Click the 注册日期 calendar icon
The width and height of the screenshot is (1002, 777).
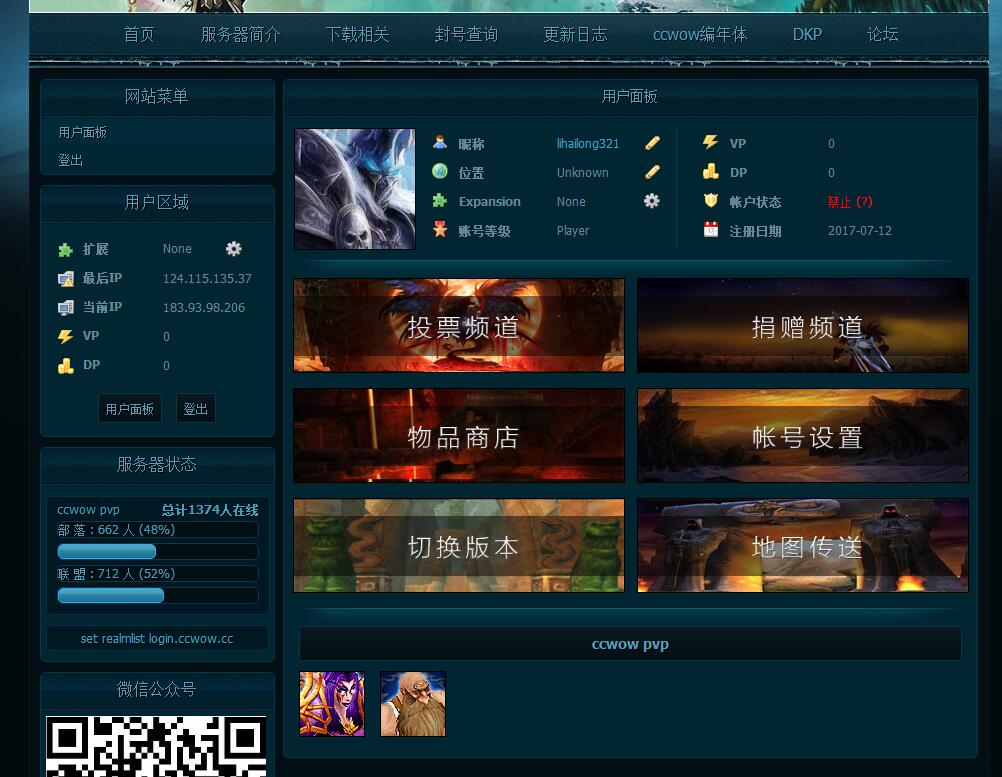pos(711,230)
